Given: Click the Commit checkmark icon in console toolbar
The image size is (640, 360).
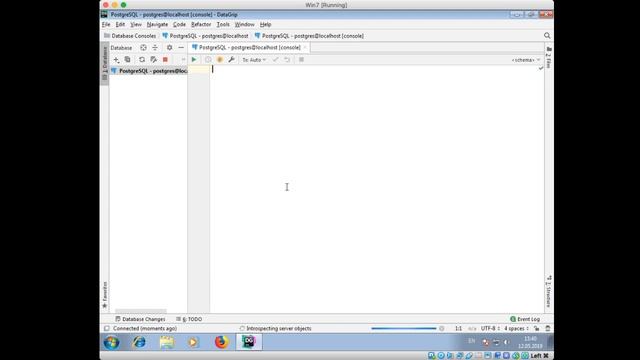Looking at the screenshot, I should [276, 60].
